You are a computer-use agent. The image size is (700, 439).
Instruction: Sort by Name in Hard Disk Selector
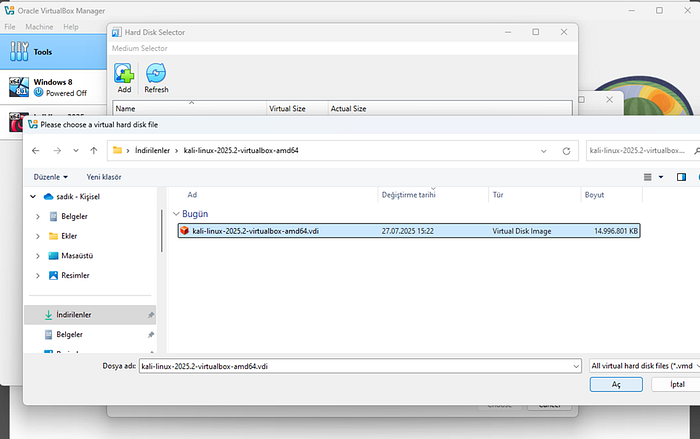[189, 109]
